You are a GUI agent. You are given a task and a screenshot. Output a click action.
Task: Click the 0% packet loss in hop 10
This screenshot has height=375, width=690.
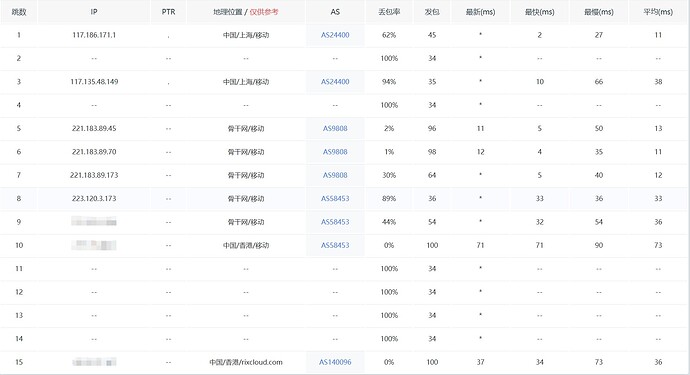[389, 245]
